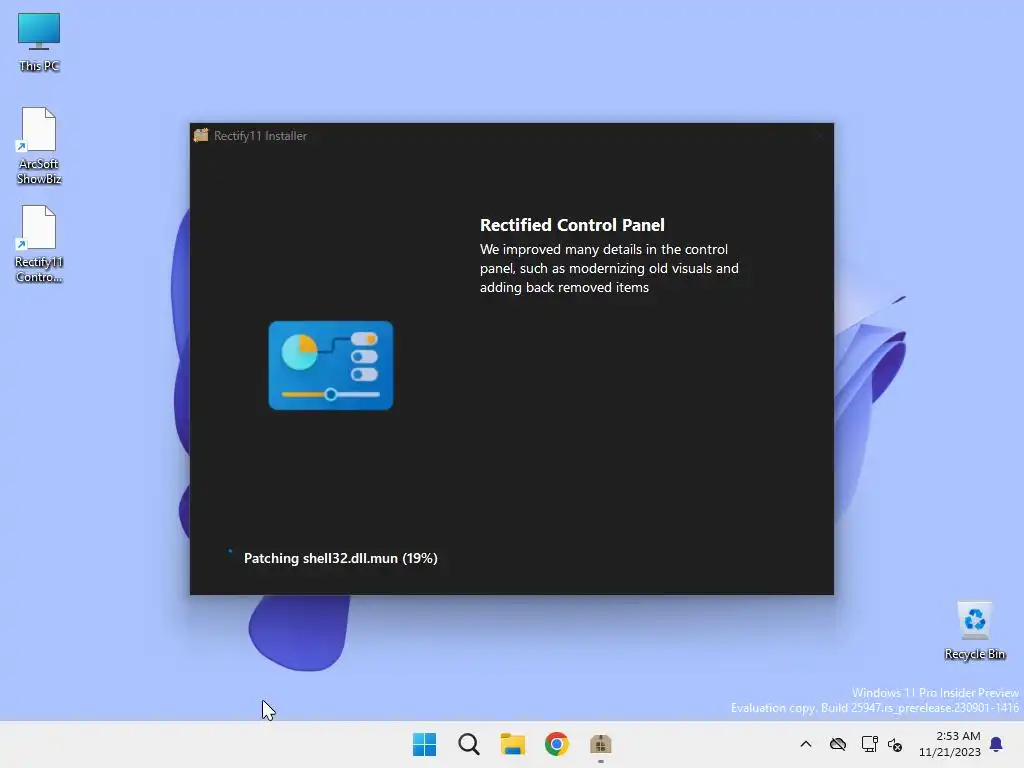Select the Recycle Bin desktop icon
Screen dimensions: 1024x768
[974, 631]
